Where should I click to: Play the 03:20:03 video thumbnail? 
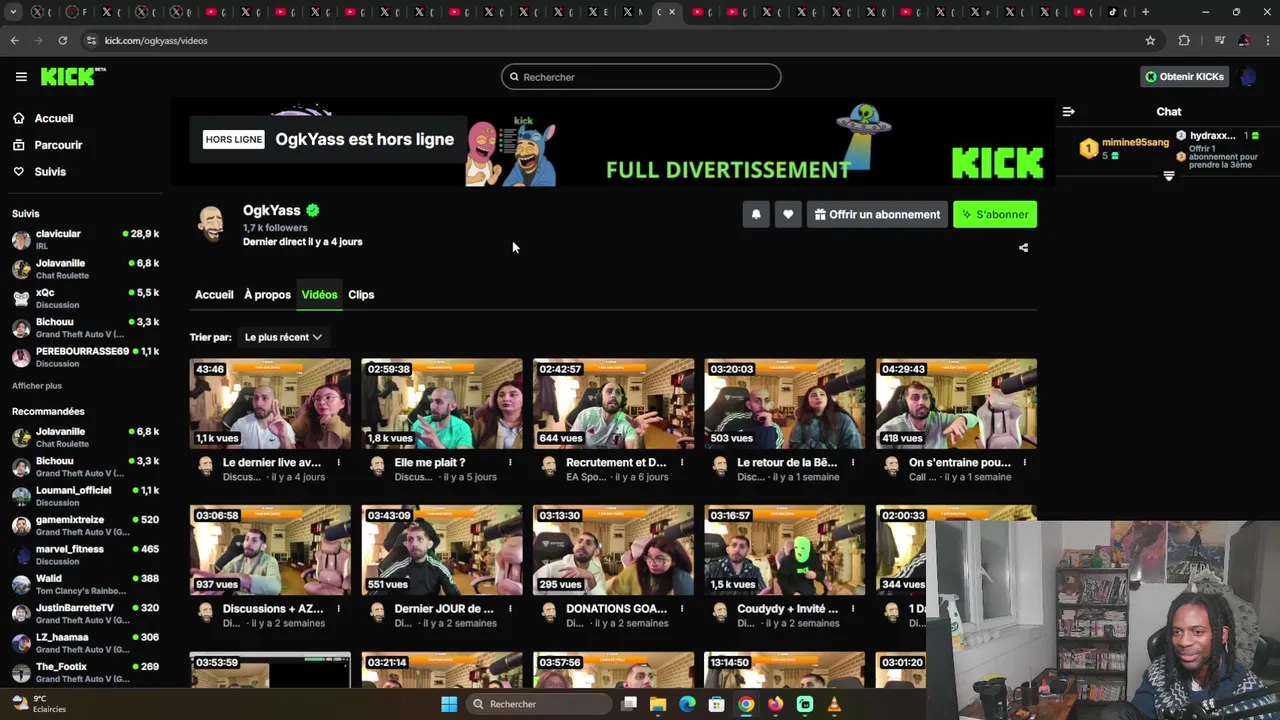[x=785, y=404]
